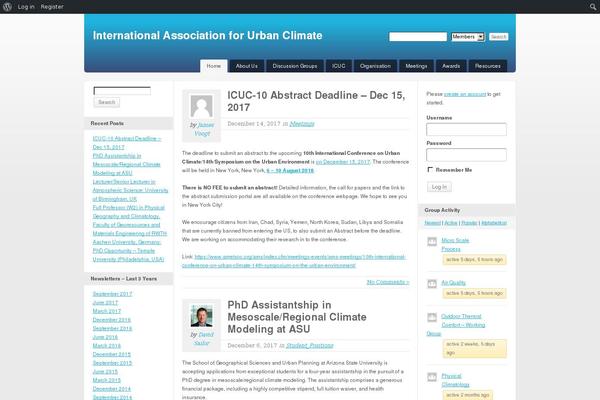Viewport: 600px width, 400px height.
Task: Open the June 2017 newsletter
Action: [105, 302]
